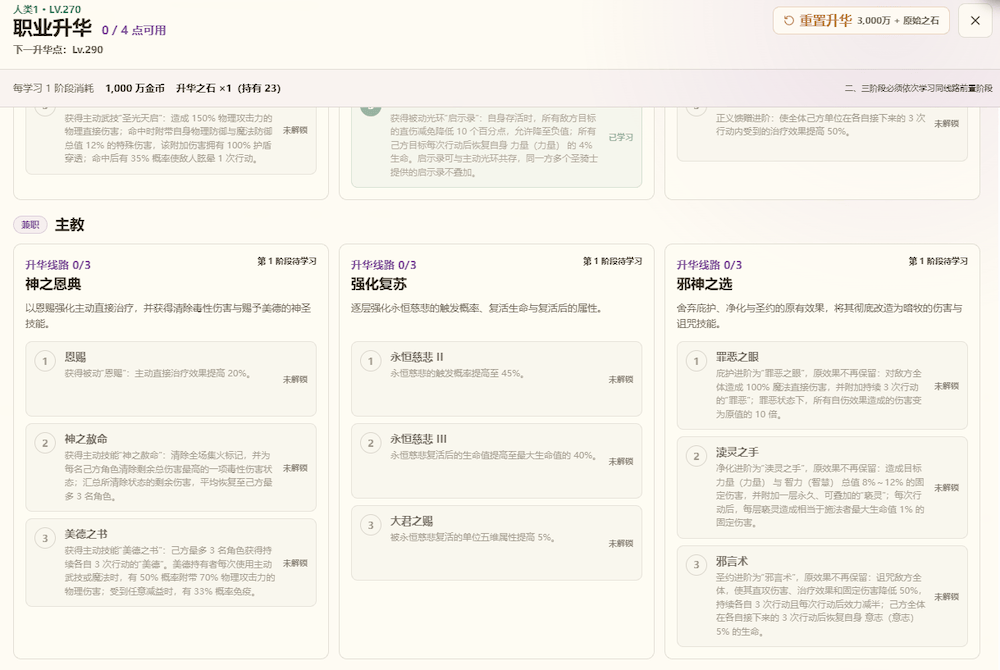This screenshot has height=670, width=1000.
Task: Click 第 1 阶段待学习 in the 强化复苏 card
Action: [613, 261]
